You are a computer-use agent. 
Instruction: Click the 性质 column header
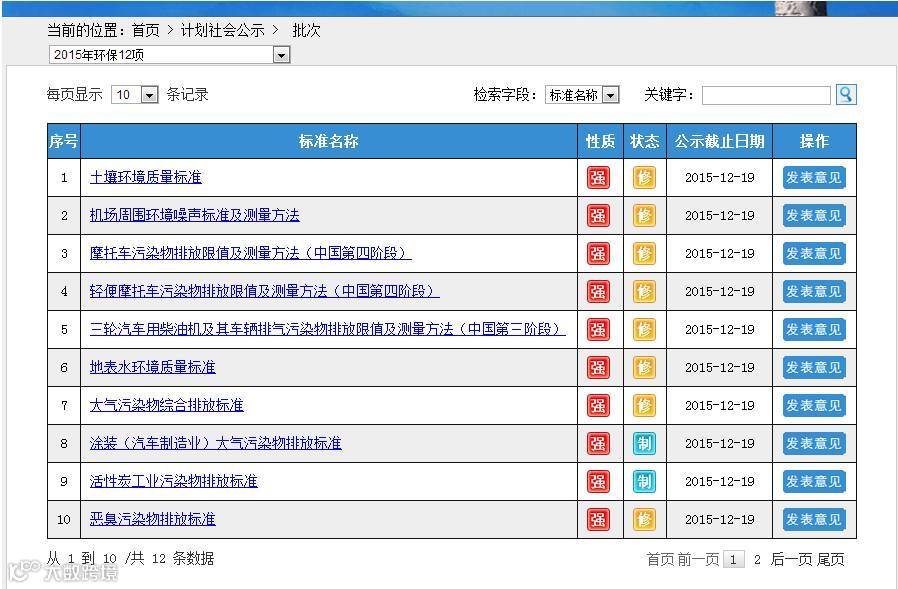[x=600, y=141]
